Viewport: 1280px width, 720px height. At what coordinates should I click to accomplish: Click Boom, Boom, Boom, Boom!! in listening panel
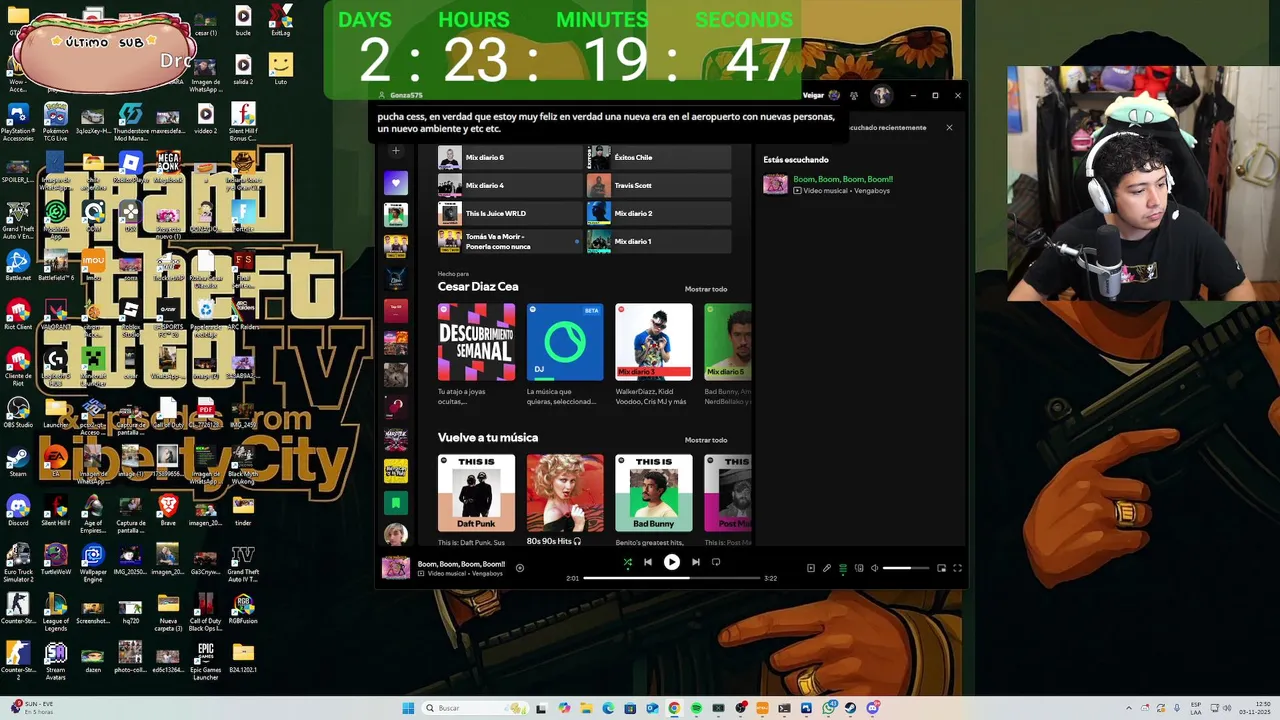[843, 180]
